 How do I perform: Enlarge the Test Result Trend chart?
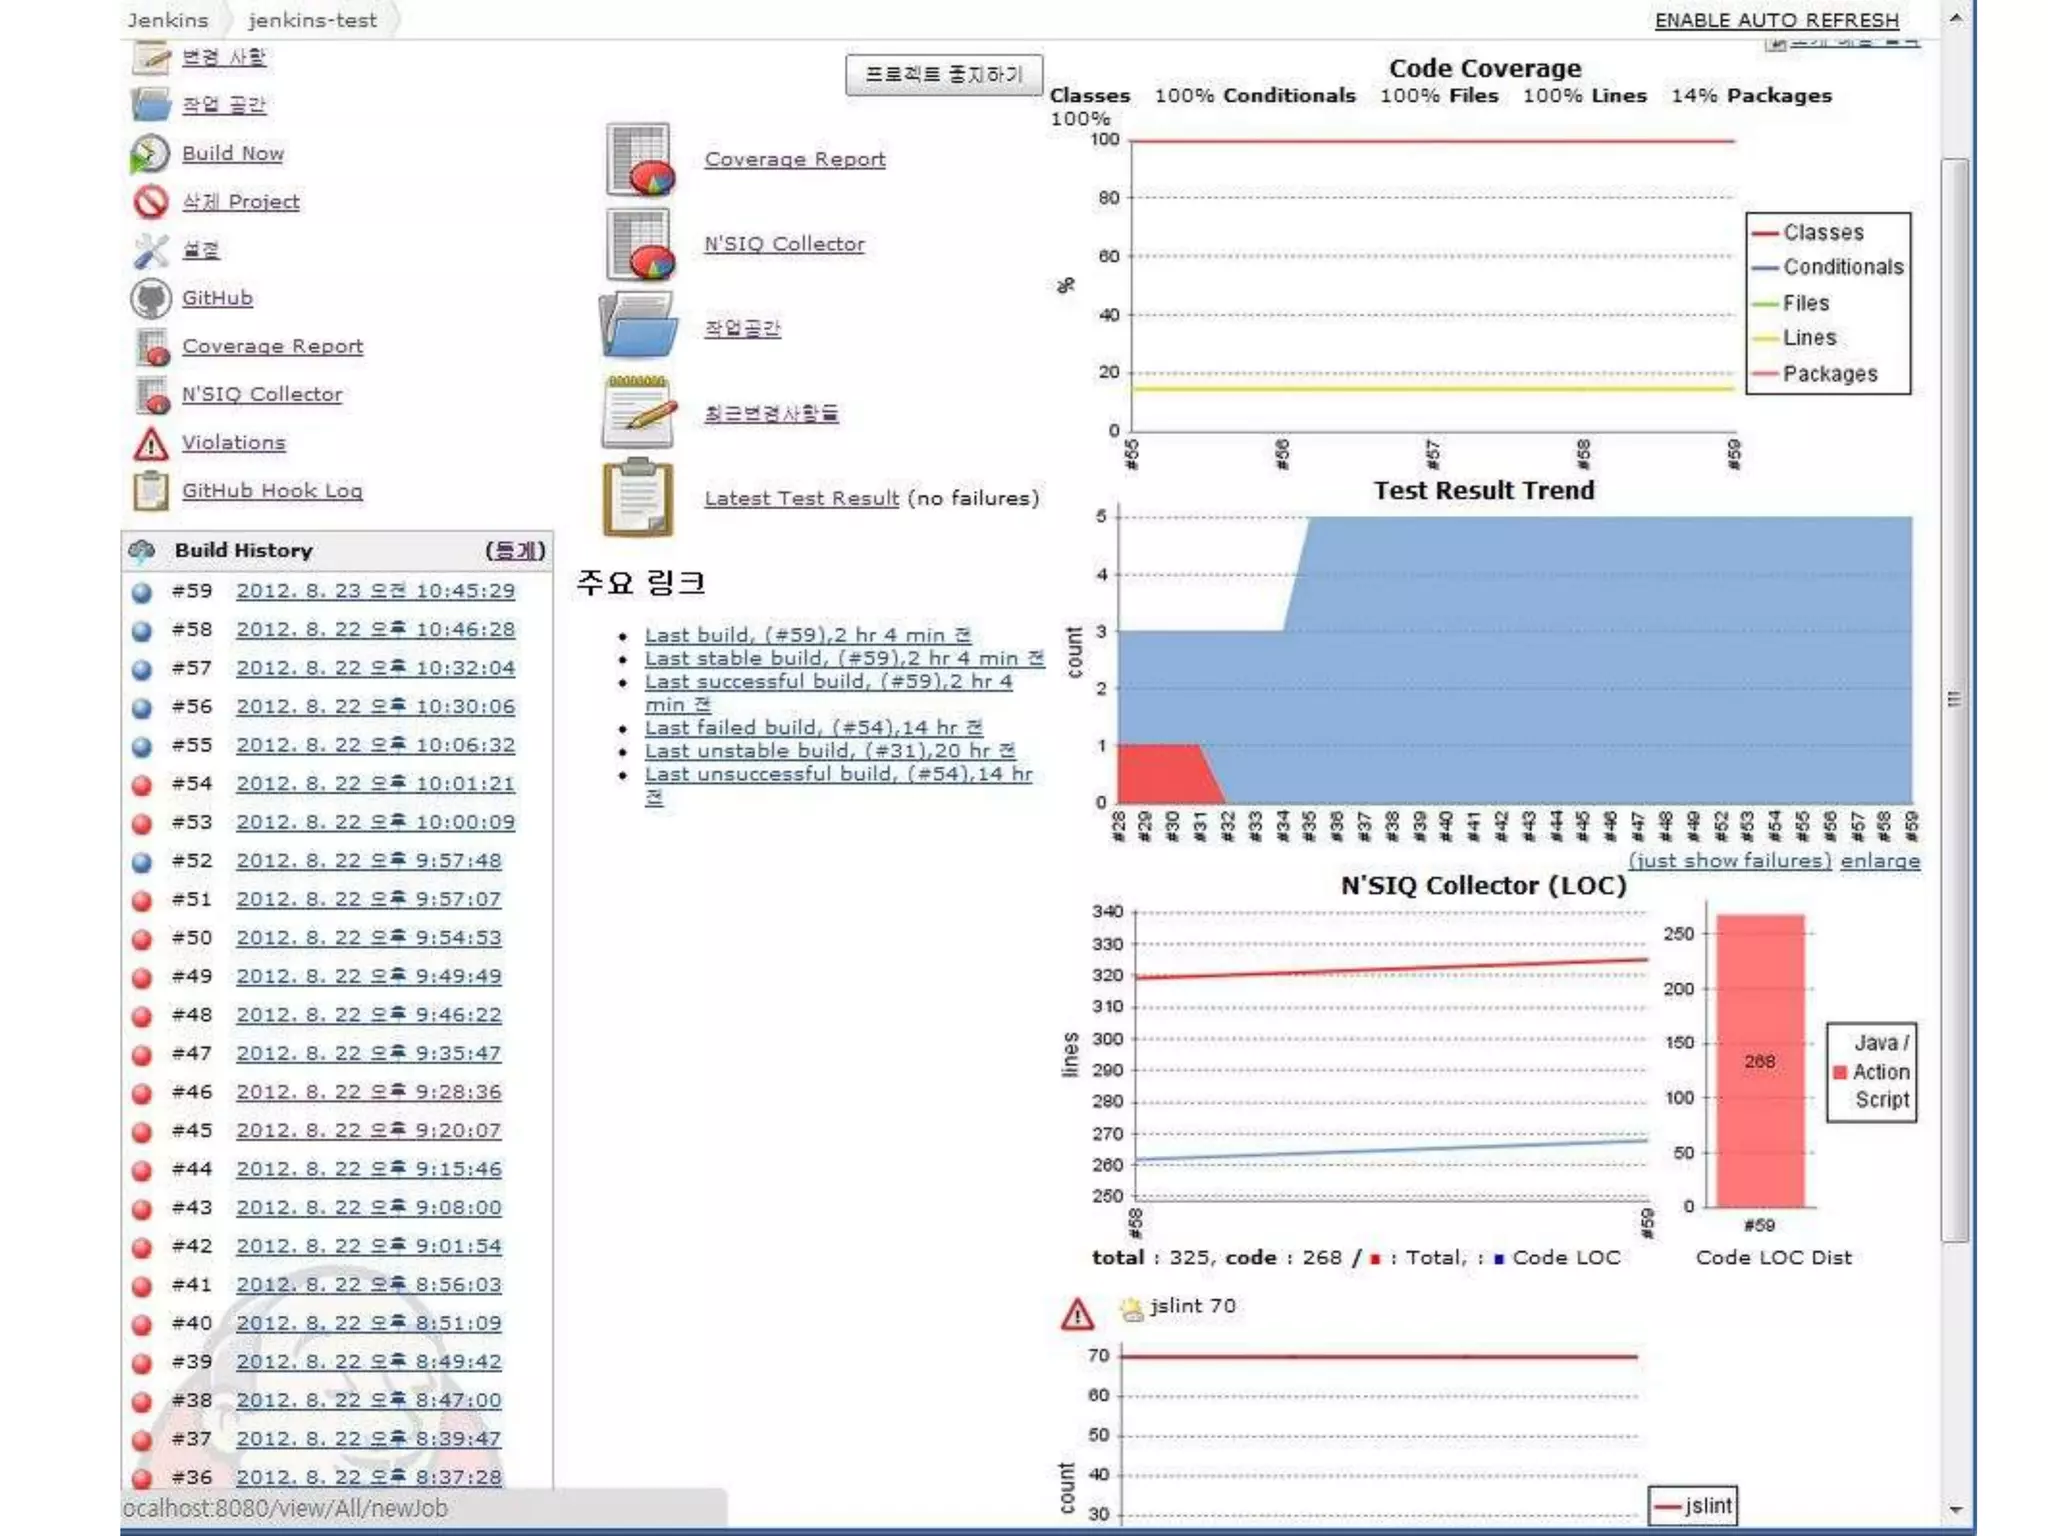click(1880, 861)
